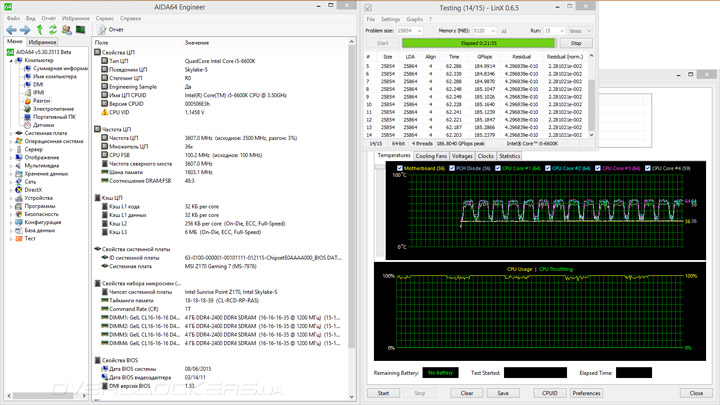720x405 pixels.
Task: Click the Stop button in LinX
Action: point(575,43)
